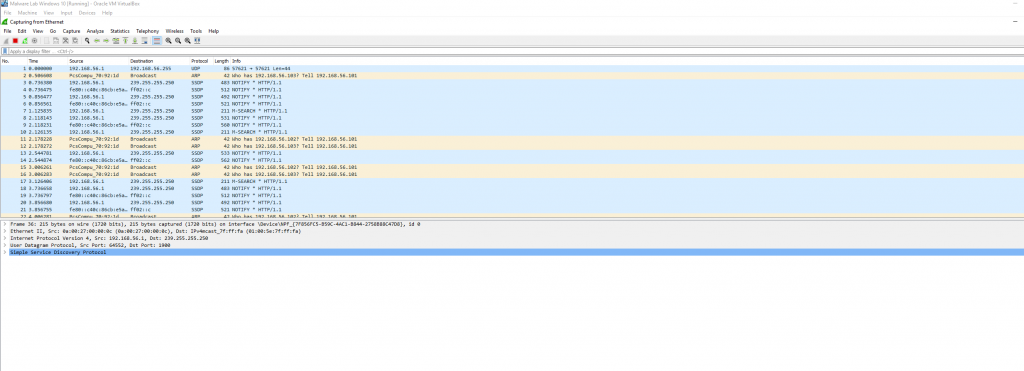
Task: Open the Analyze menu
Action: (95, 31)
